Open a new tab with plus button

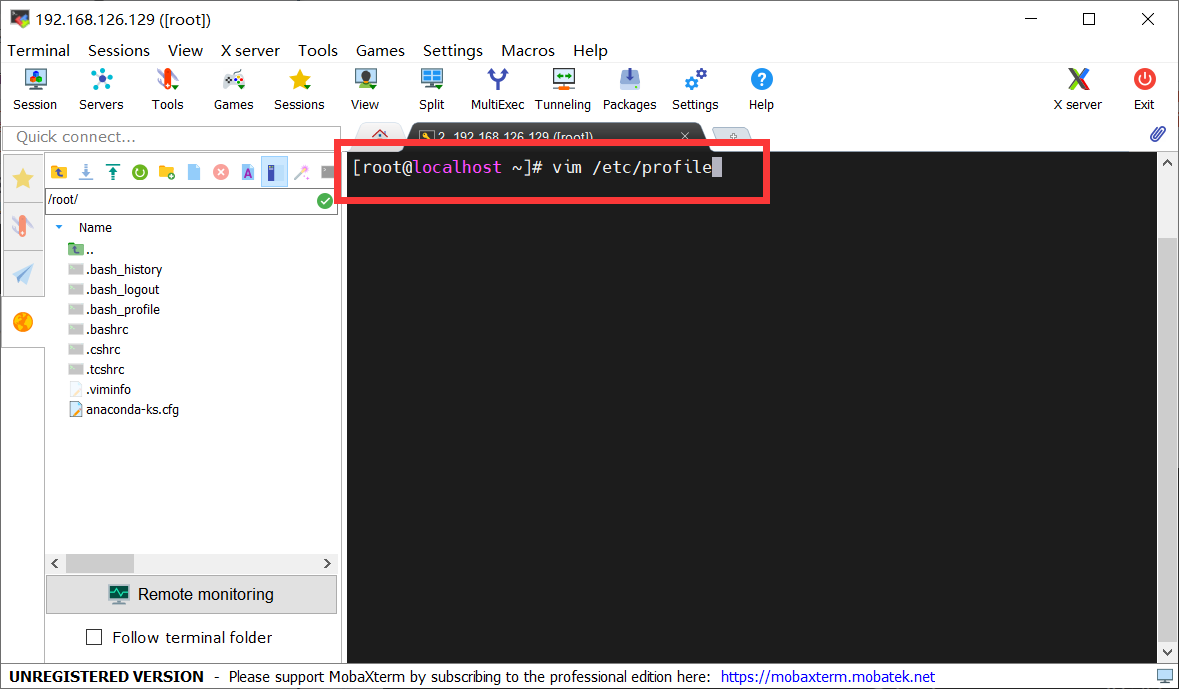732,136
